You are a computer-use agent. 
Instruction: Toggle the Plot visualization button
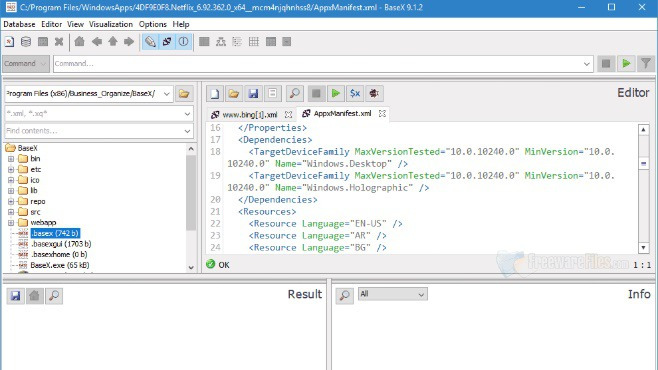pyautogui.click(x=287, y=42)
